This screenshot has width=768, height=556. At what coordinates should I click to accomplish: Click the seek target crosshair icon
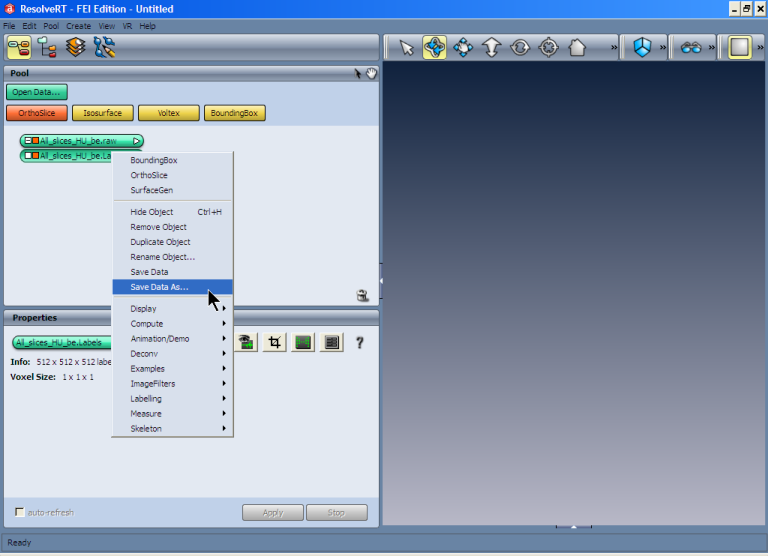[548, 47]
